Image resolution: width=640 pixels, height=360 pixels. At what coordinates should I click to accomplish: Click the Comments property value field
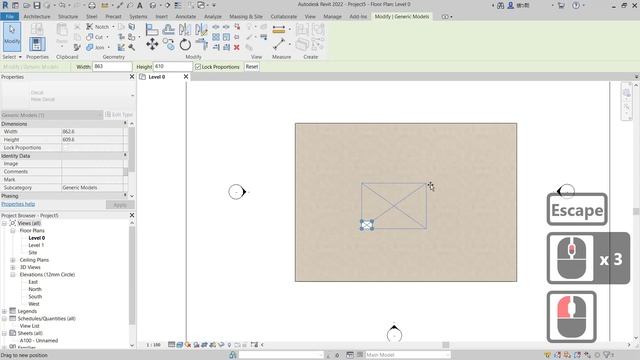(x=92, y=171)
